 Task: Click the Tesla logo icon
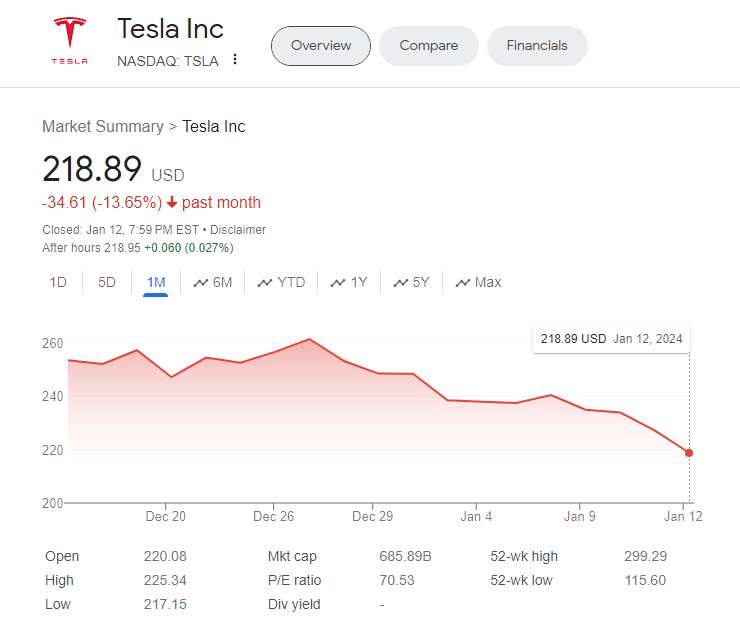69,40
